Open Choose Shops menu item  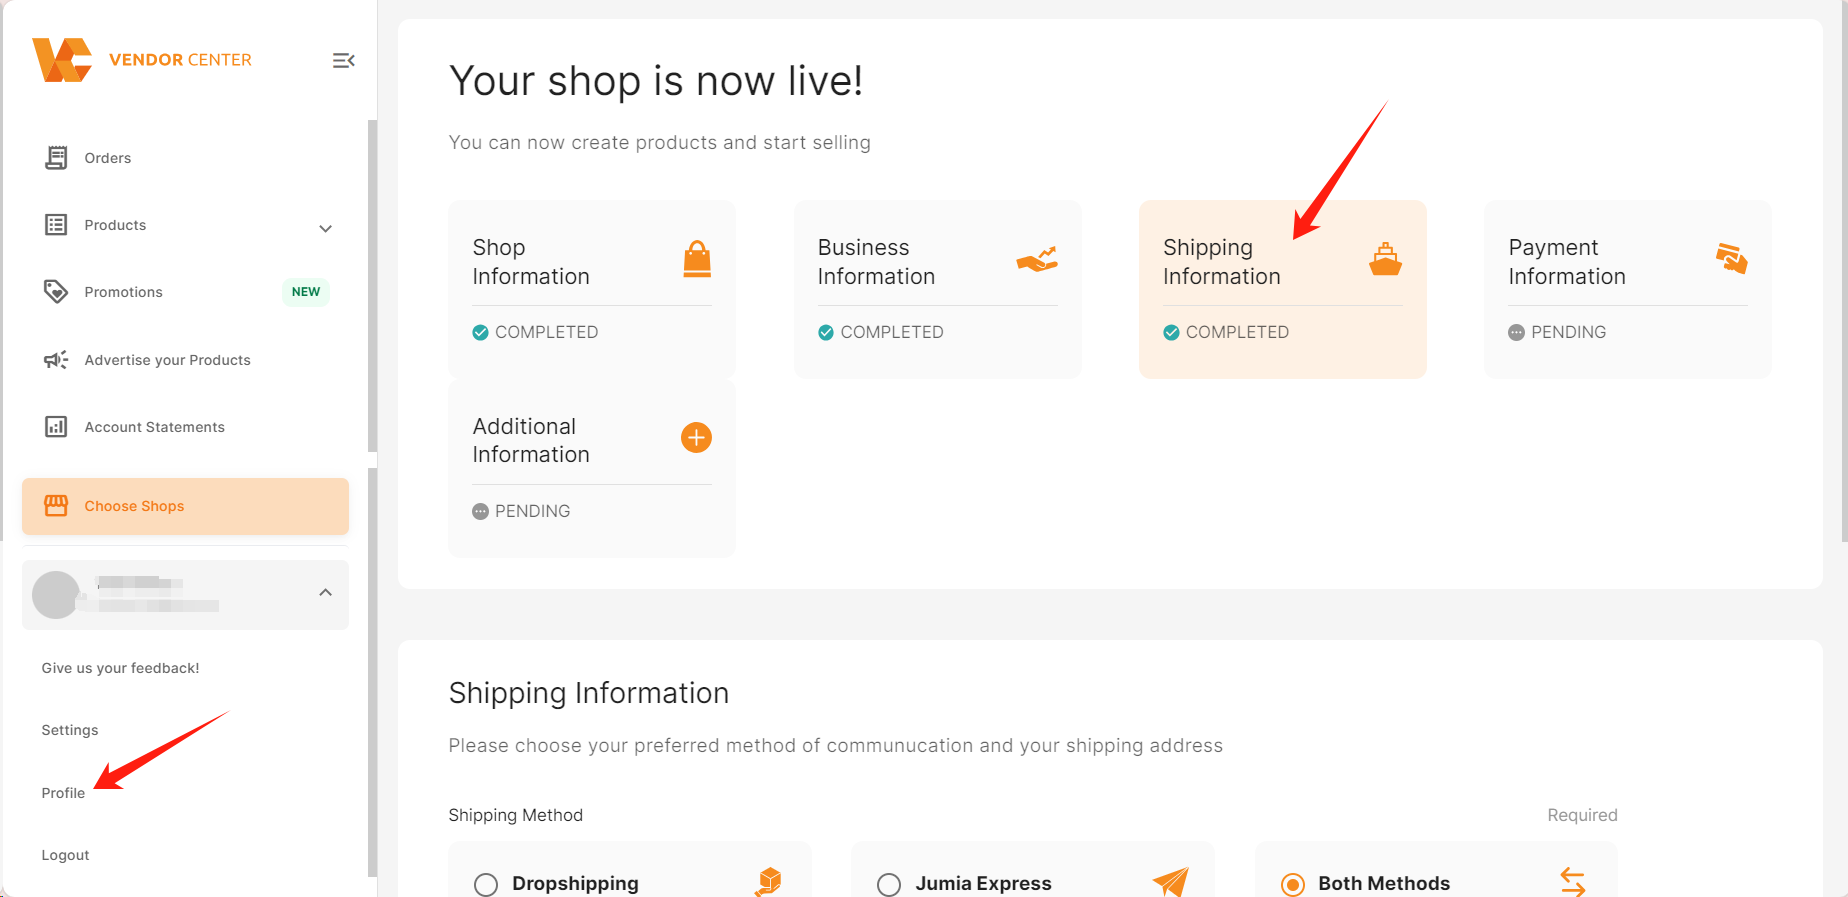(185, 506)
